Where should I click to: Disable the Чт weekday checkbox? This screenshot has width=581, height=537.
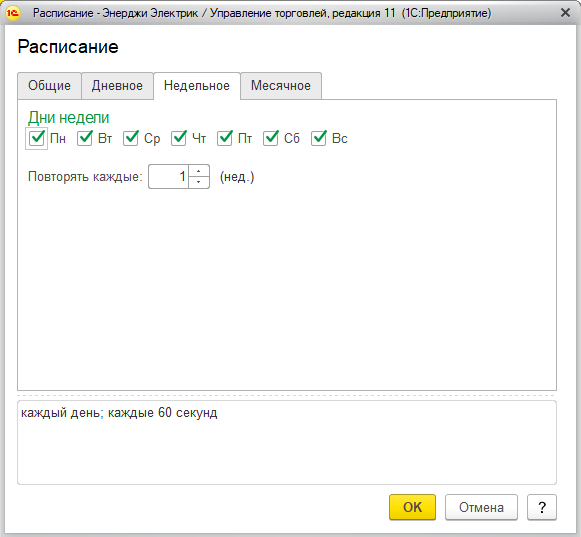[x=179, y=138]
